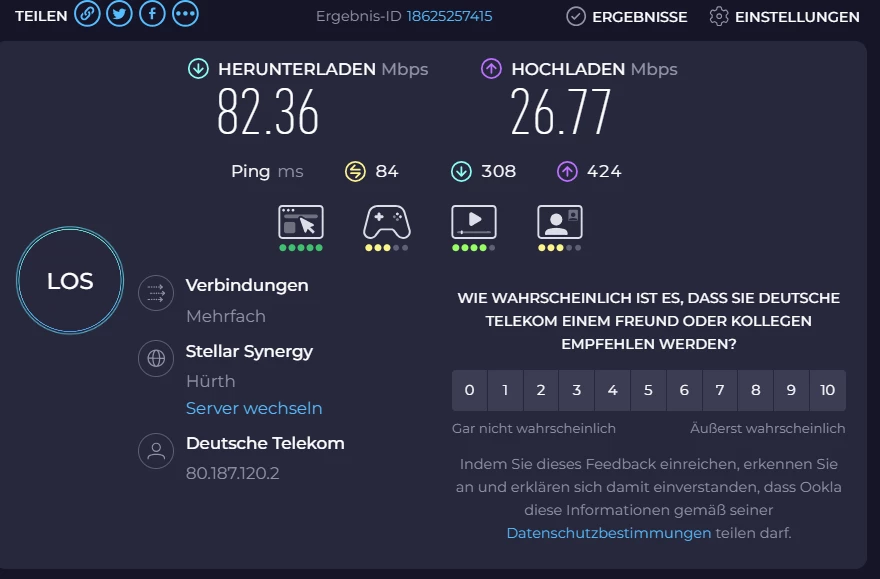This screenshot has width=880, height=579.
Task: Click the Gar nicht wahrscheinlich label
Action: tap(534, 428)
